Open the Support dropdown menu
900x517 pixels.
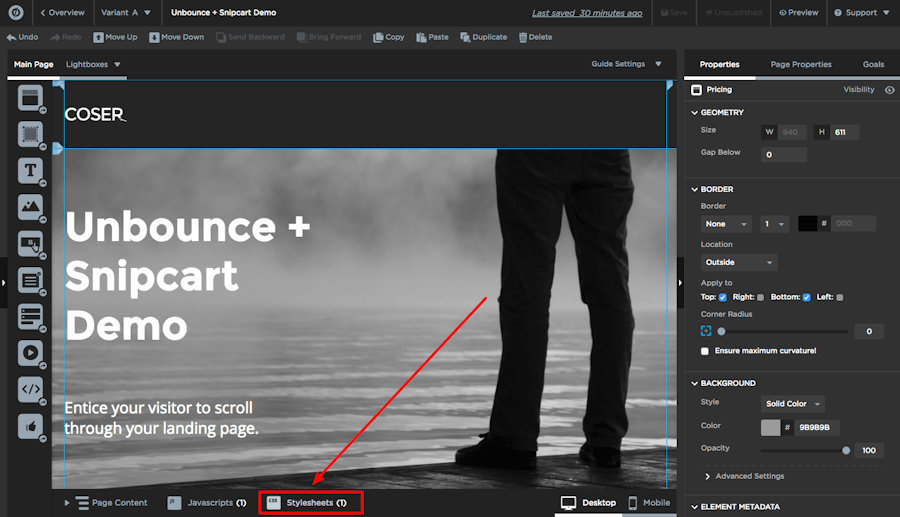862,13
